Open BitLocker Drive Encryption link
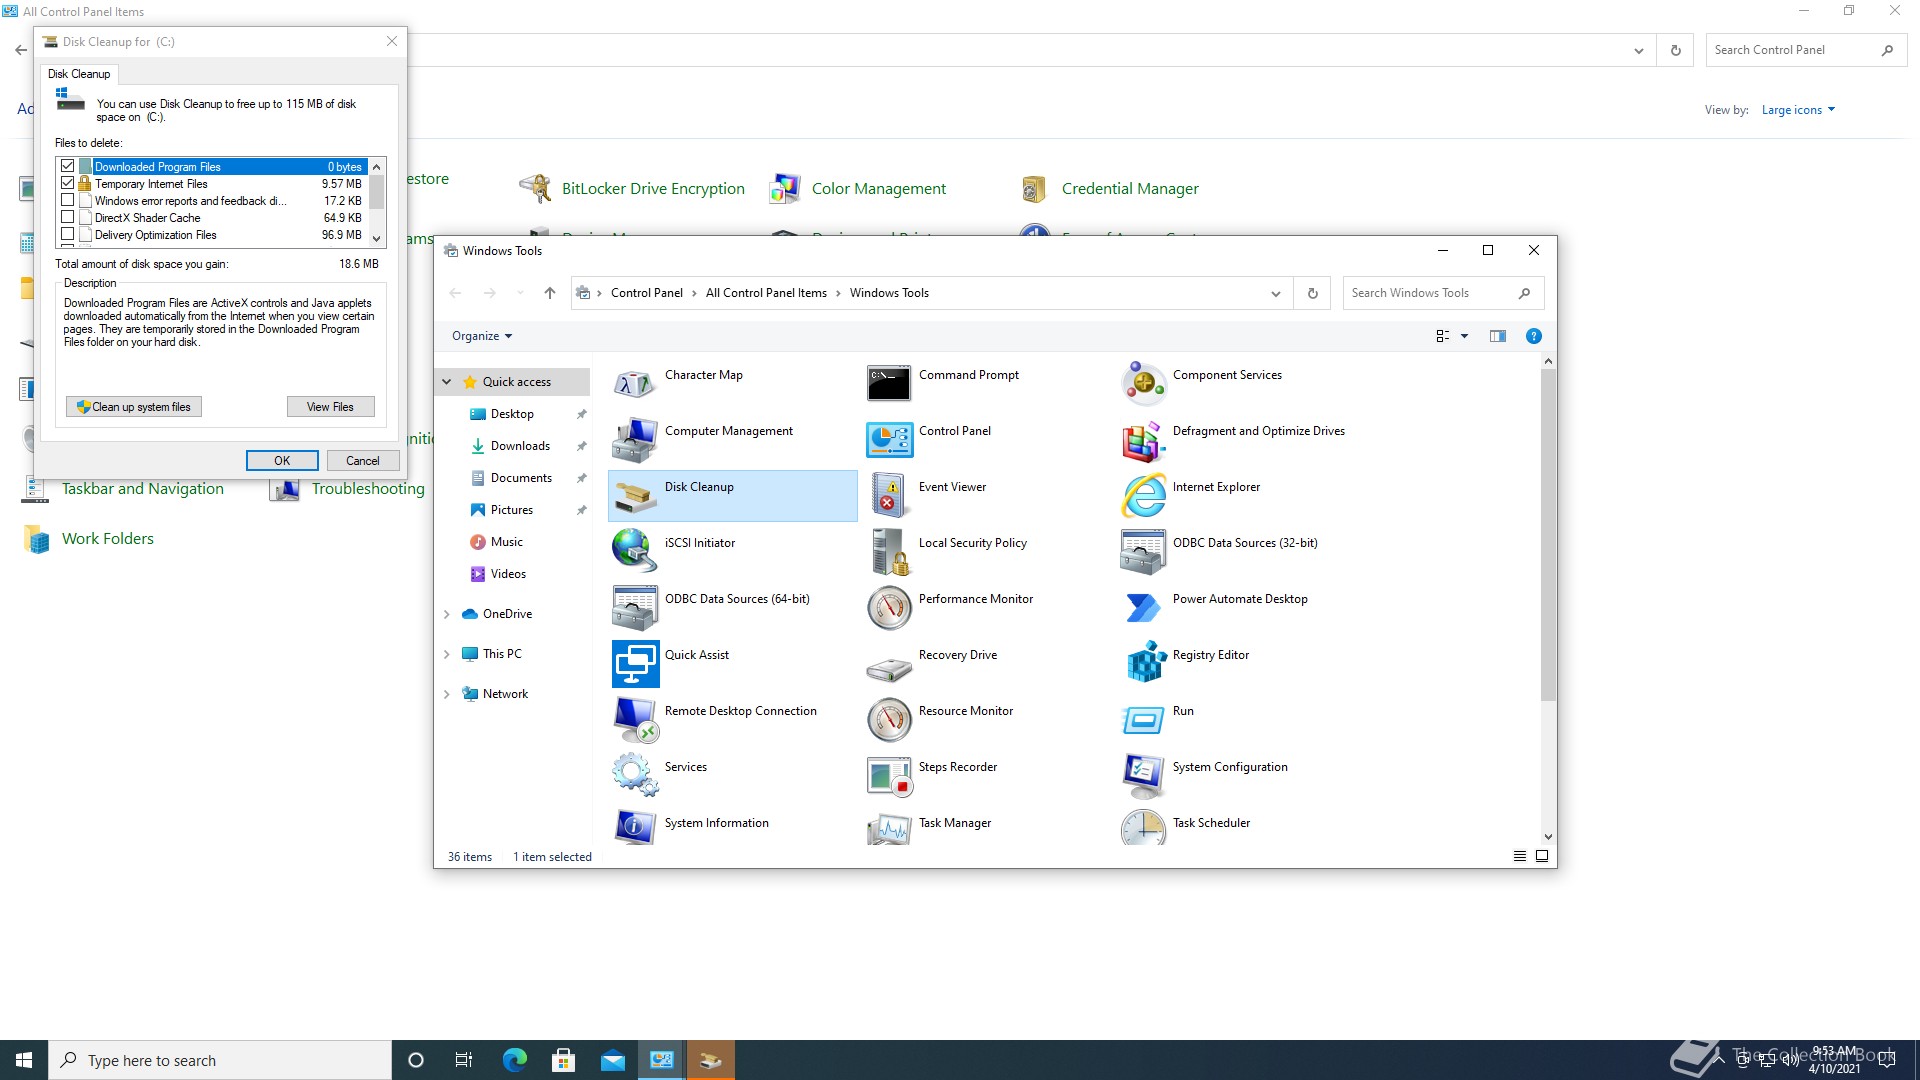The image size is (1920, 1080). click(x=653, y=189)
